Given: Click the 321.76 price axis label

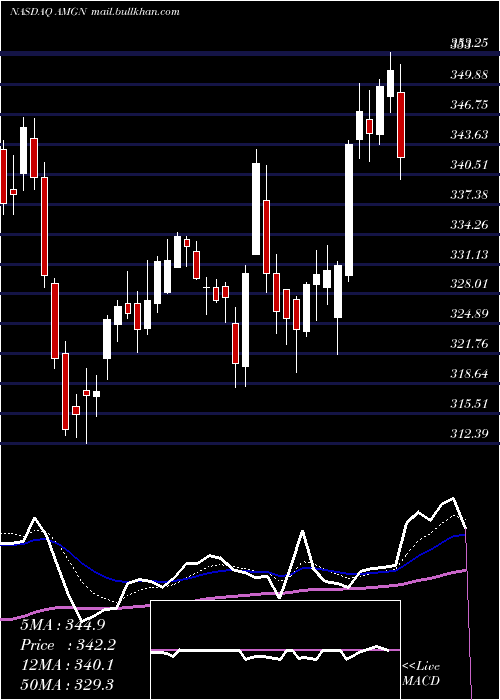Looking at the screenshot, I should [x=469, y=344].
